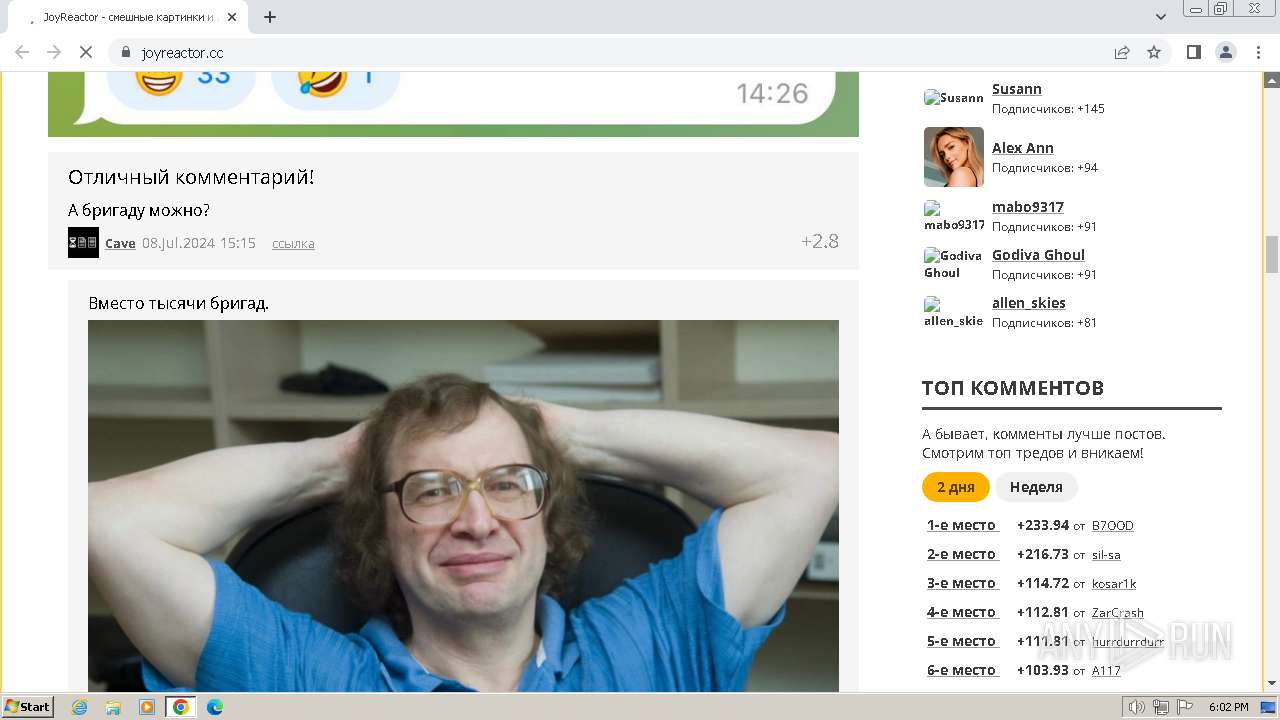Close the JoyReactor browser tab
Image resolution: width=1280 pixels, height=720 pixels.
(232, 17)
